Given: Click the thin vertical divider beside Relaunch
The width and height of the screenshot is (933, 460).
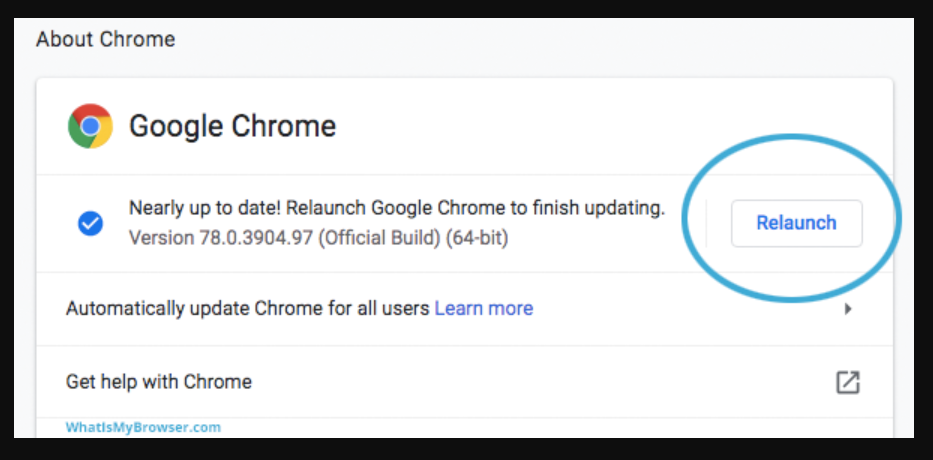Looking at the screenshot, I should point(706,223).
